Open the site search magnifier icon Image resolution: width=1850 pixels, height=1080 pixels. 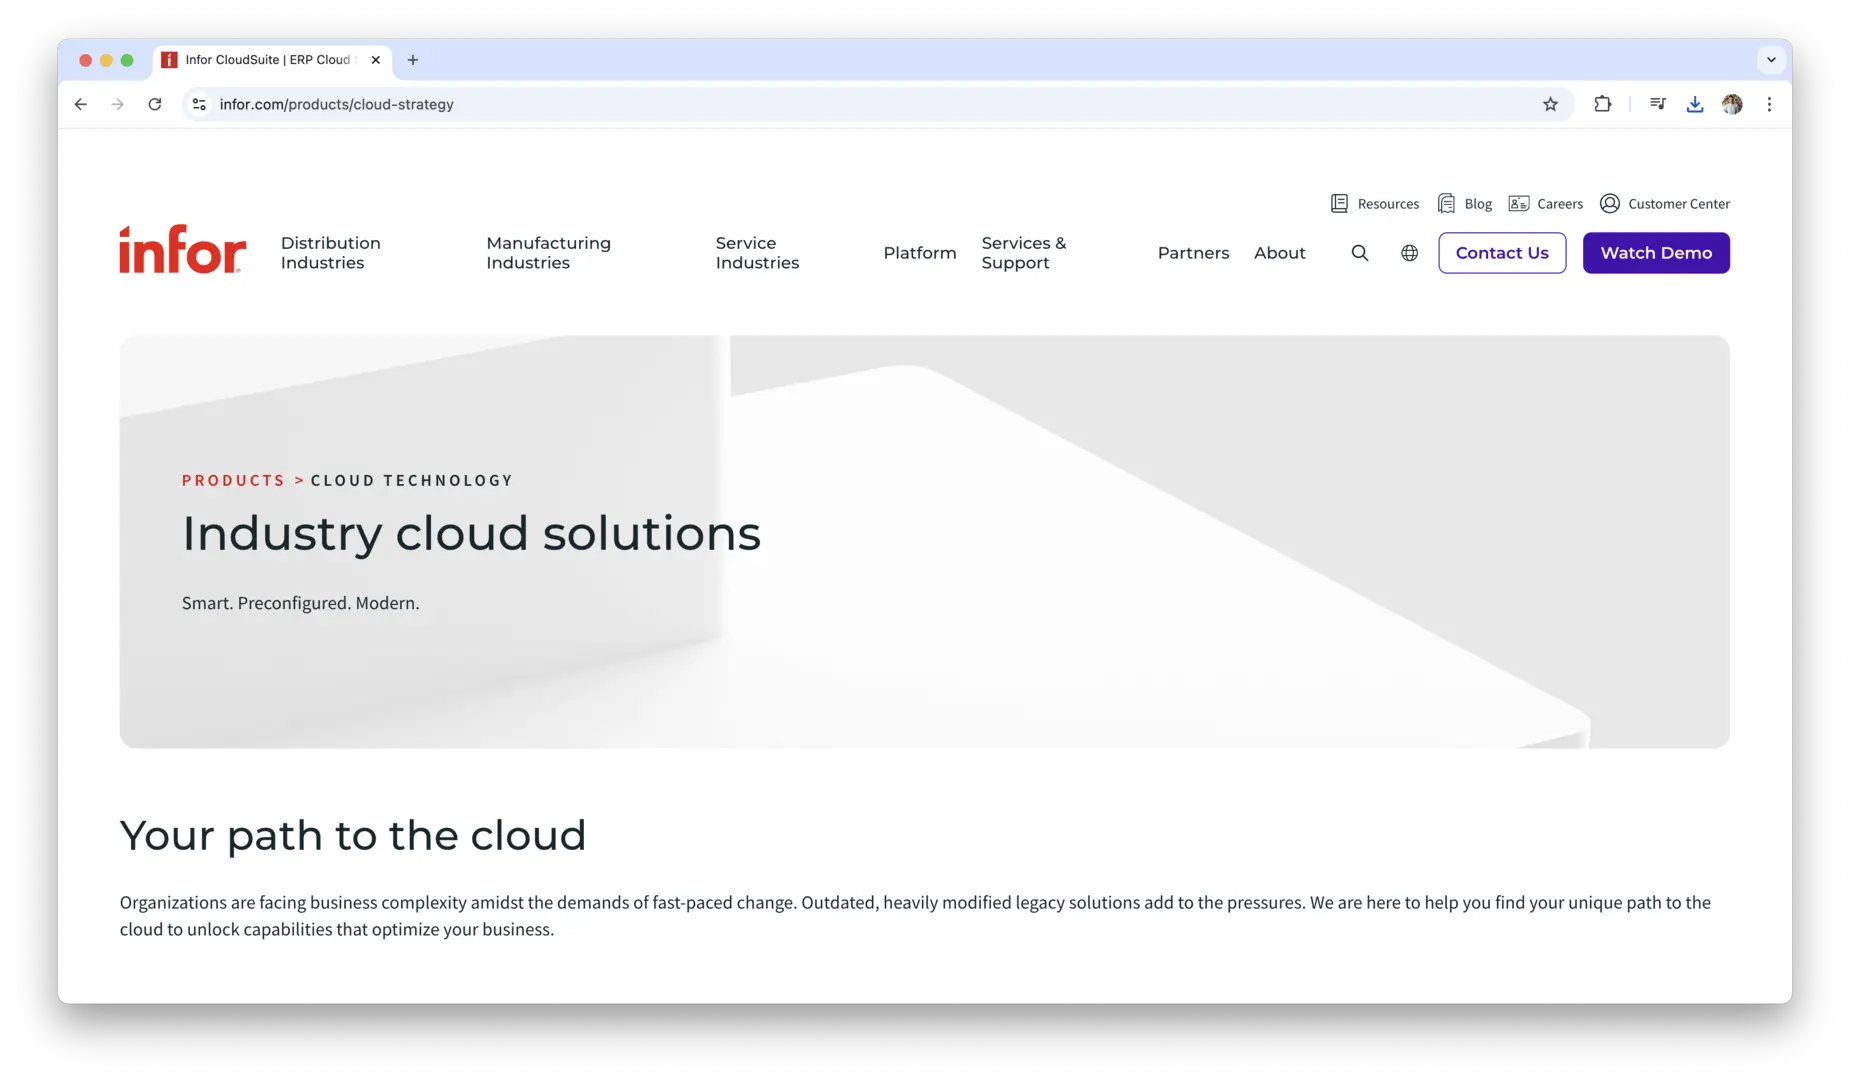(1360, 253)
